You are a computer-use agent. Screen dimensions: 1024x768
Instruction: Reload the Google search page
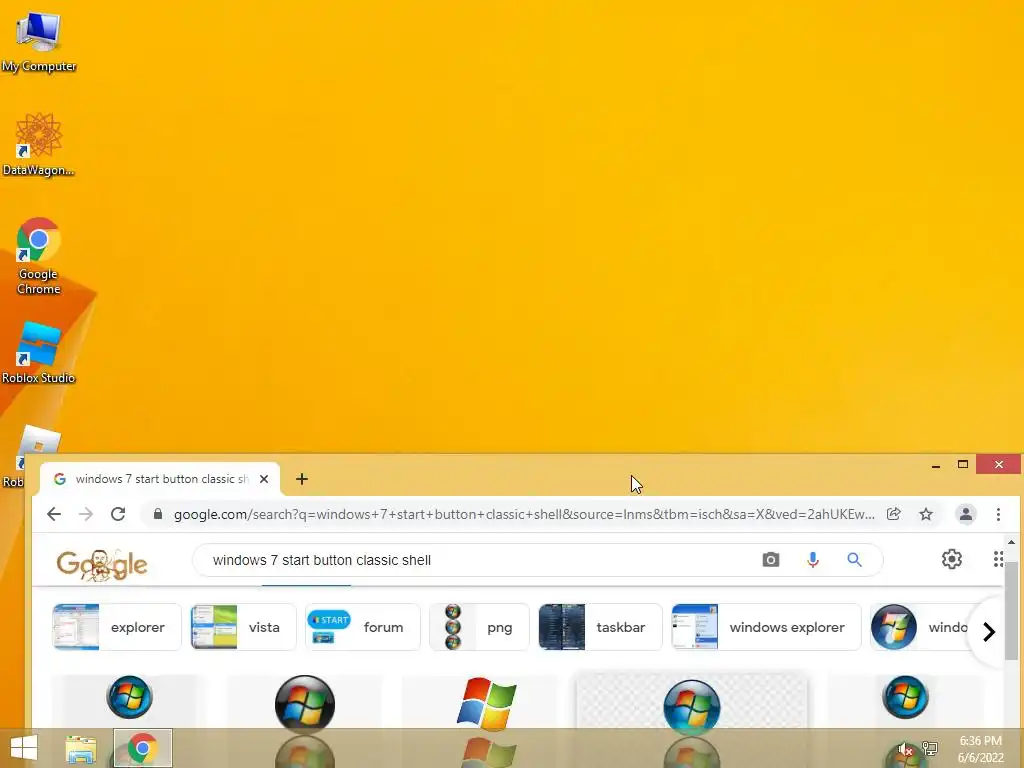pos(118,514)
